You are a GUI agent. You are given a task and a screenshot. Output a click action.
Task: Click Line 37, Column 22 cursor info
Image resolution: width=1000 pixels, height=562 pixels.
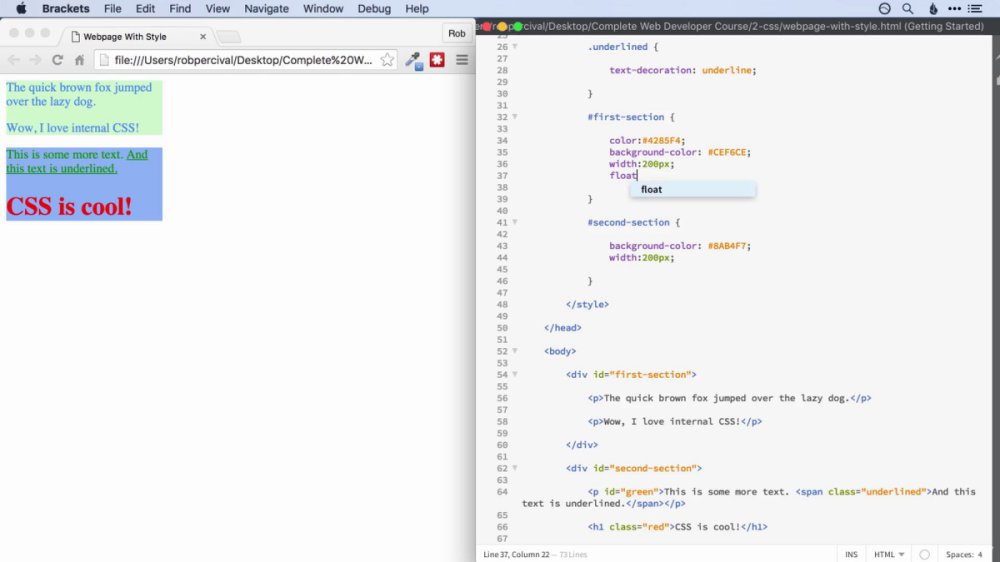pyautogui.click(x=516, y=554)
